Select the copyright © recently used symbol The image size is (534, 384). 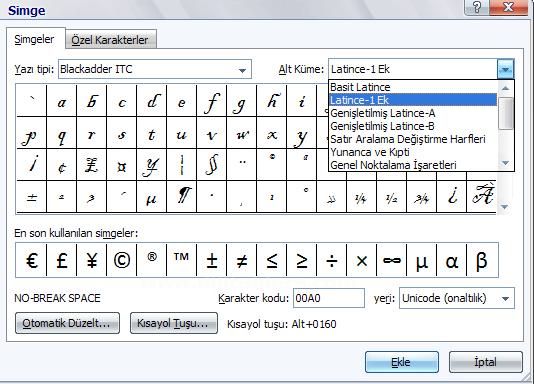[x=122, y=260]
